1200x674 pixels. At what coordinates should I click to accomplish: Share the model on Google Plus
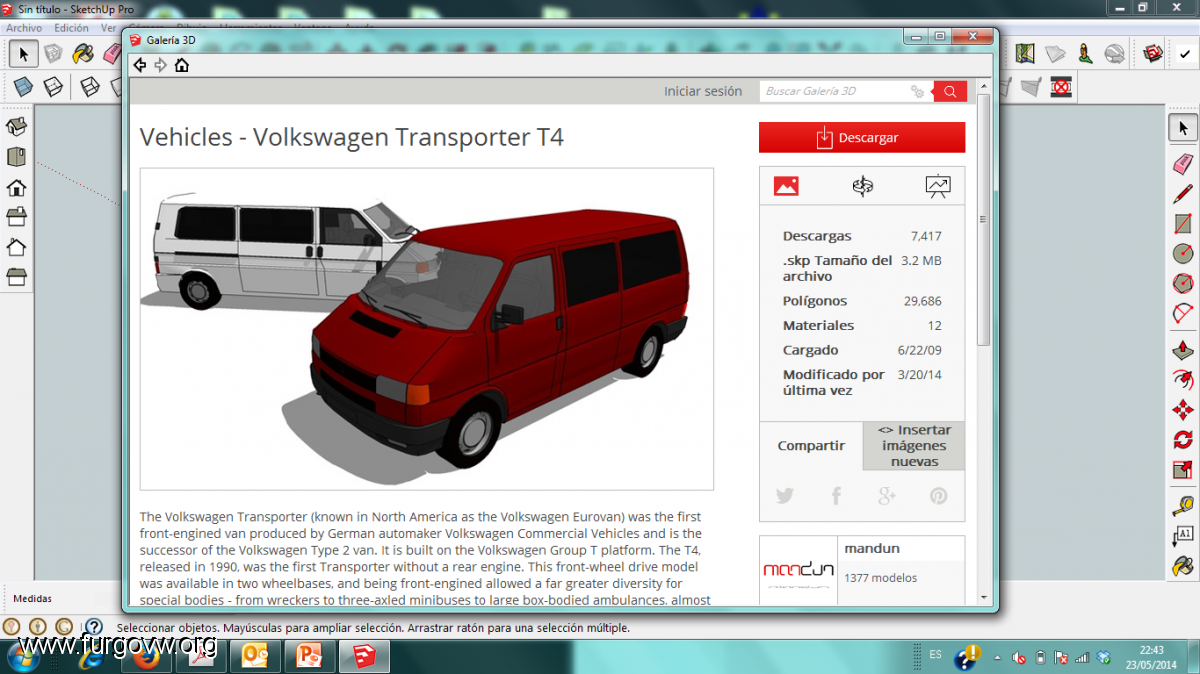[887, 496]
